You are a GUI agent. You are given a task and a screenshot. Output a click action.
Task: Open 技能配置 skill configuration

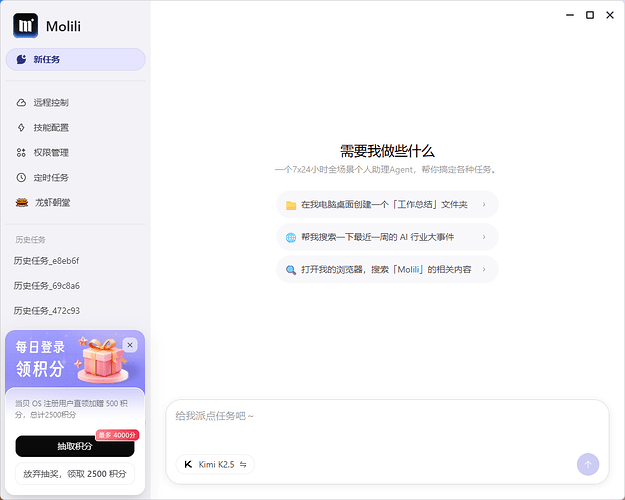(76, 128)
